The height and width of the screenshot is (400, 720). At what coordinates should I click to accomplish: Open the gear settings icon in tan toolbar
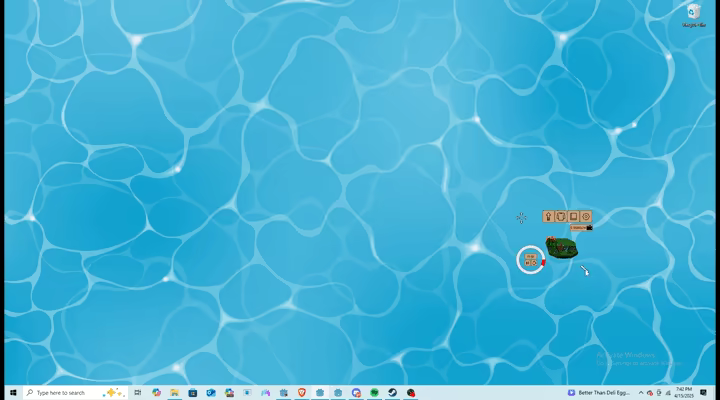point(586,216)
